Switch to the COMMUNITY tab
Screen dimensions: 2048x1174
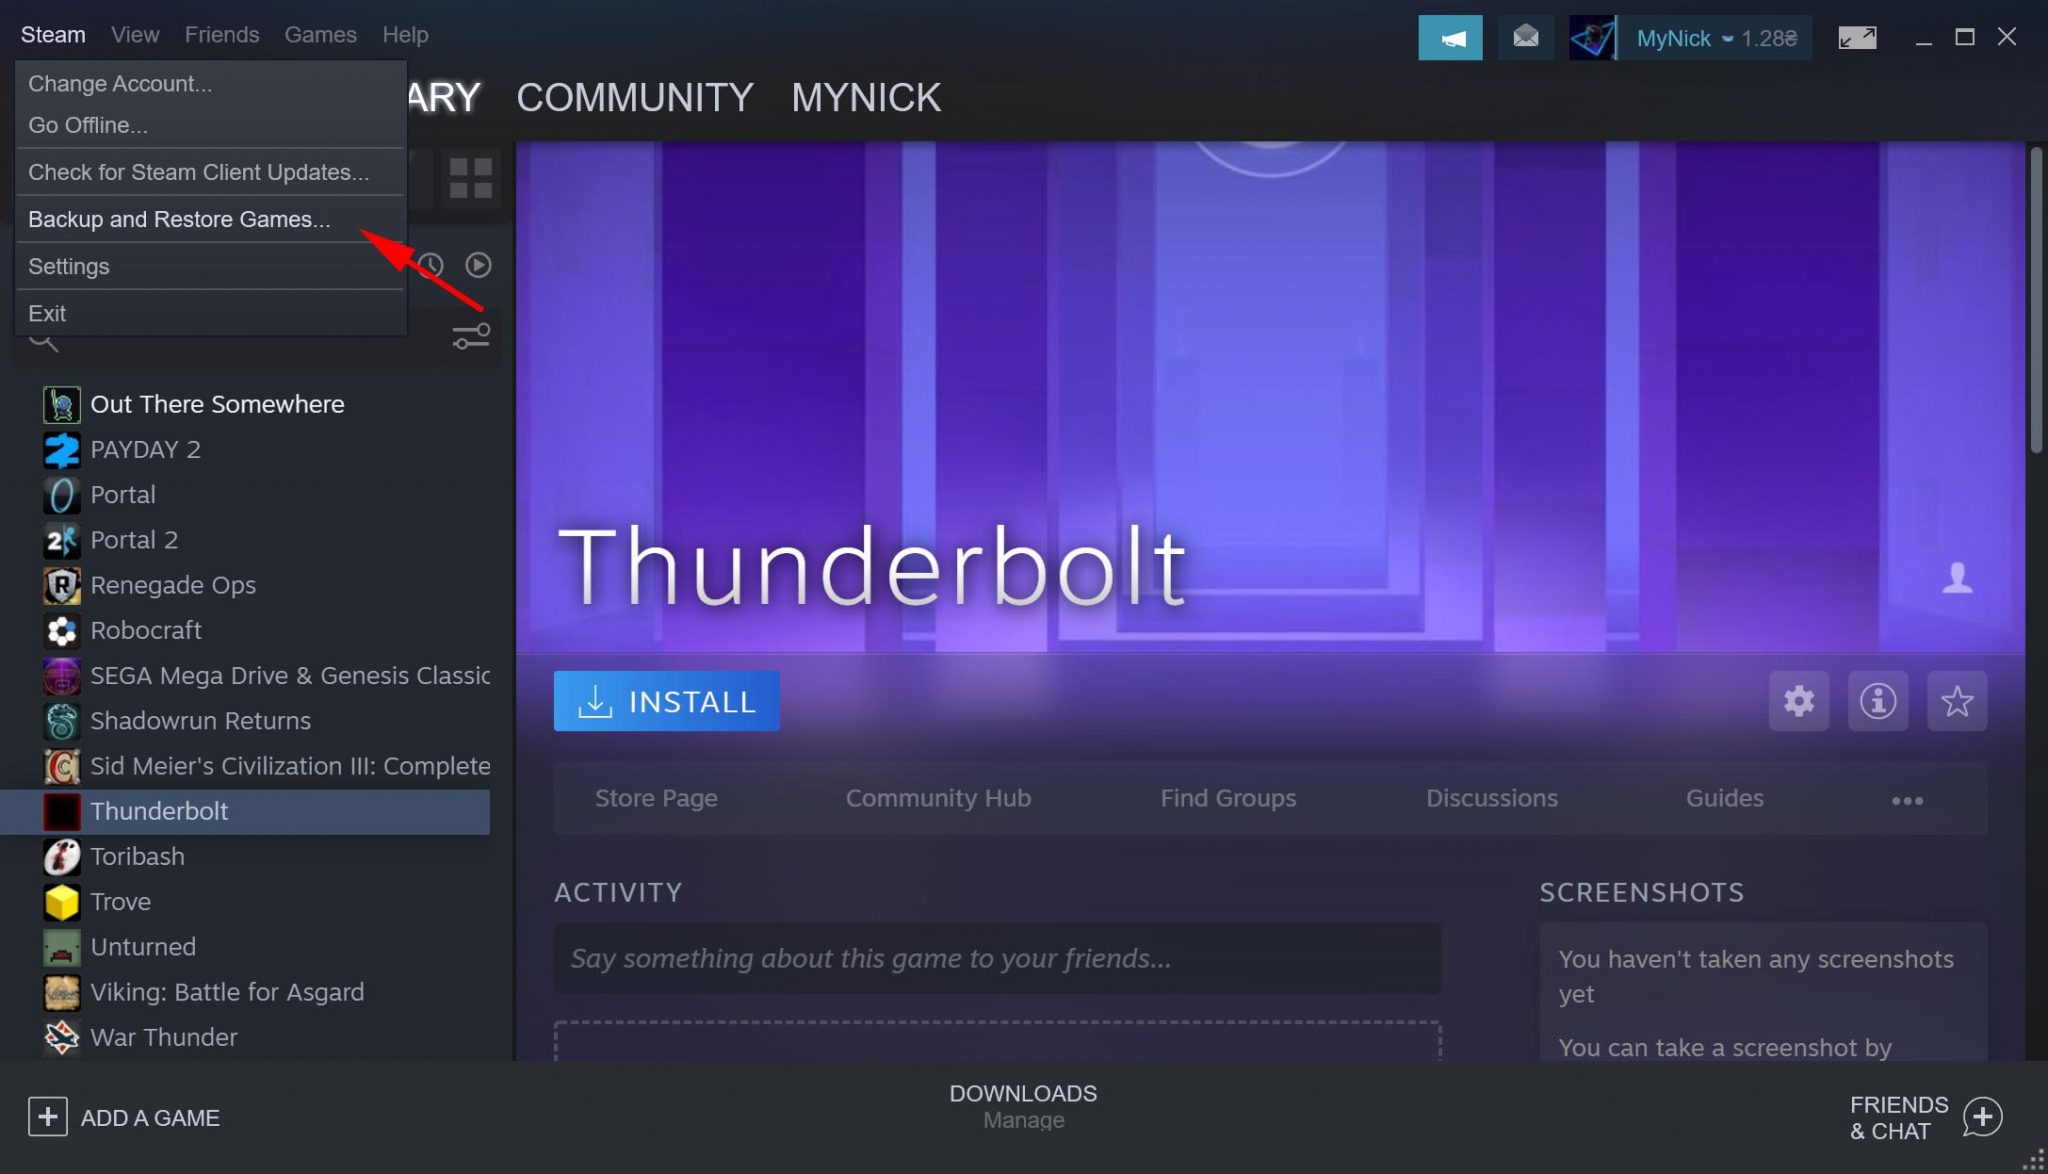(634, 97)
